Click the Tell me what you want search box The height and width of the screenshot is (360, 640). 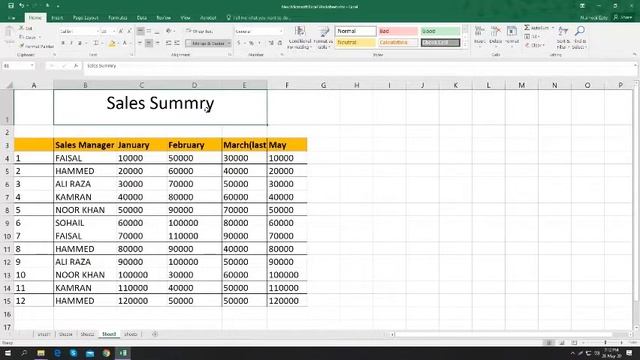[259, 18]
